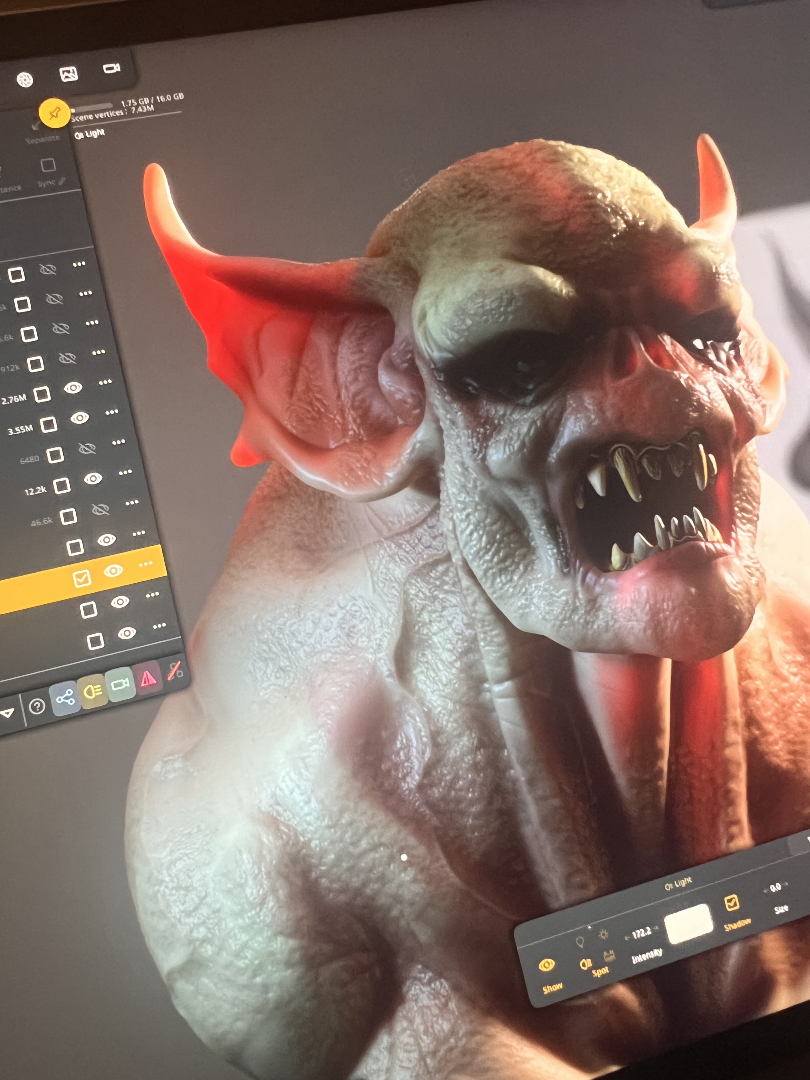
Task: Click the green add-camera icon
Action: pos(121,685)
